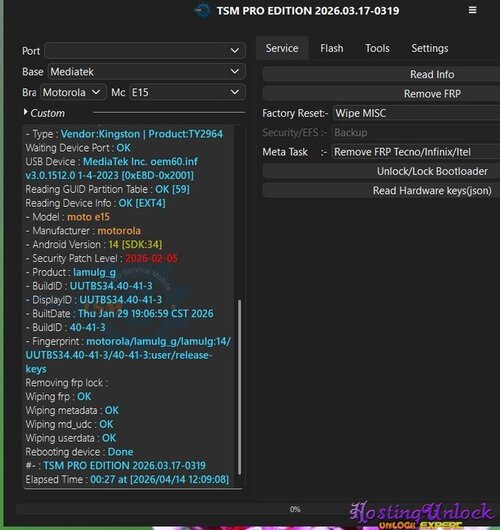Open the Brand Motorola dropdown
Screen dimensions: 500x530
73,92
